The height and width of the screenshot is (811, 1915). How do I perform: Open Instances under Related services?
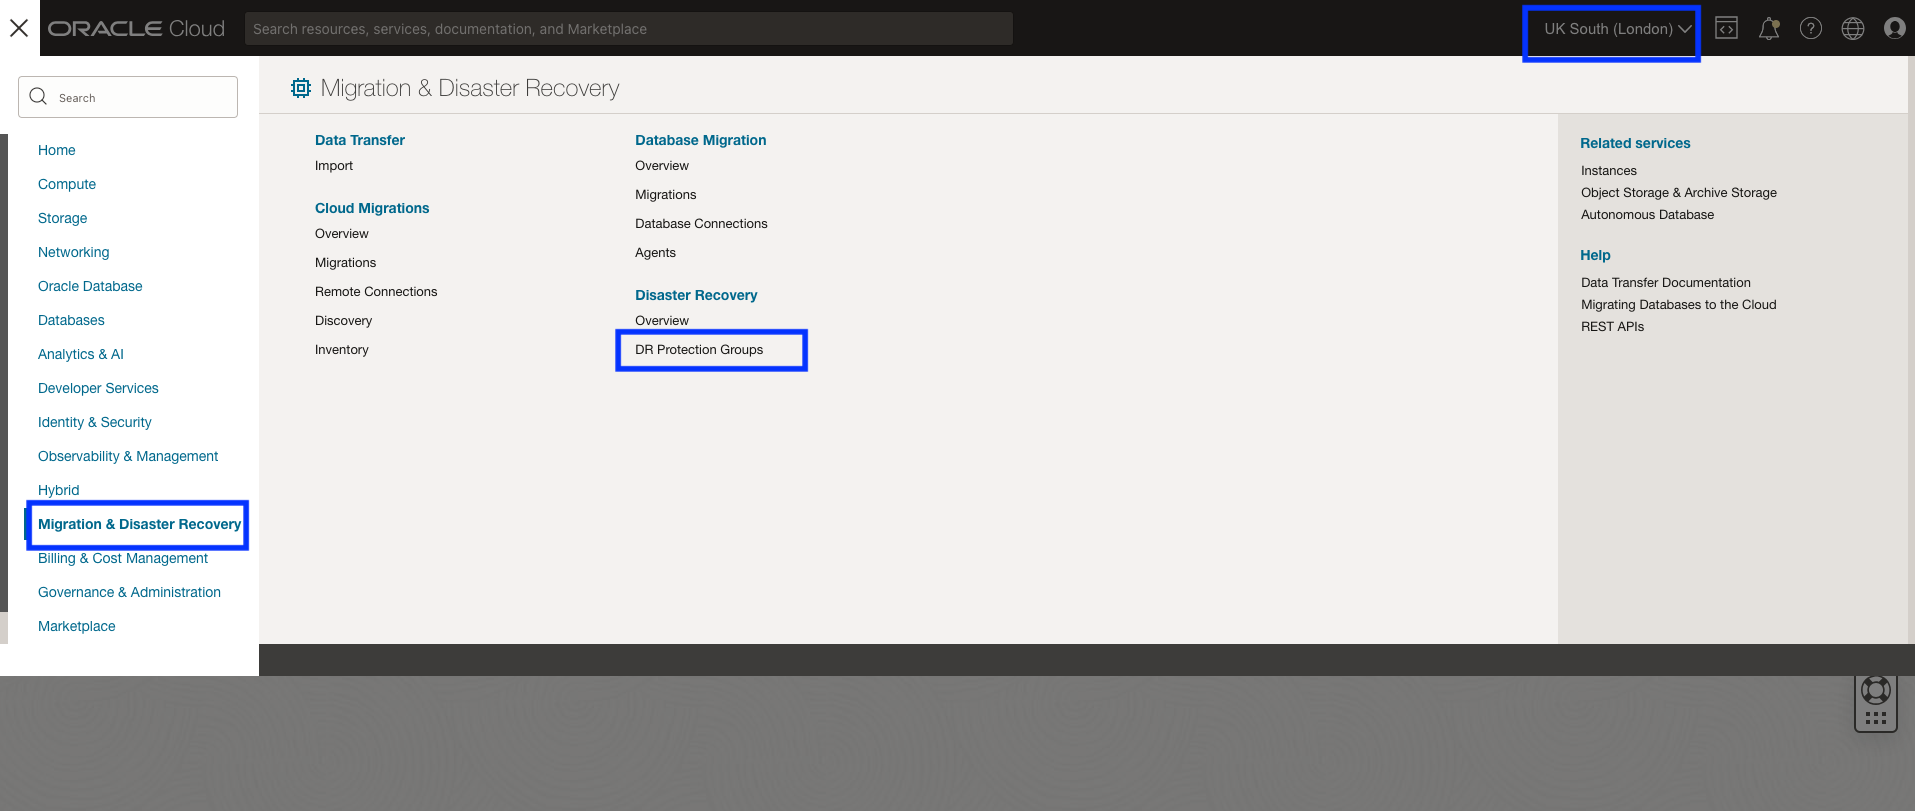pos(1609,171)
